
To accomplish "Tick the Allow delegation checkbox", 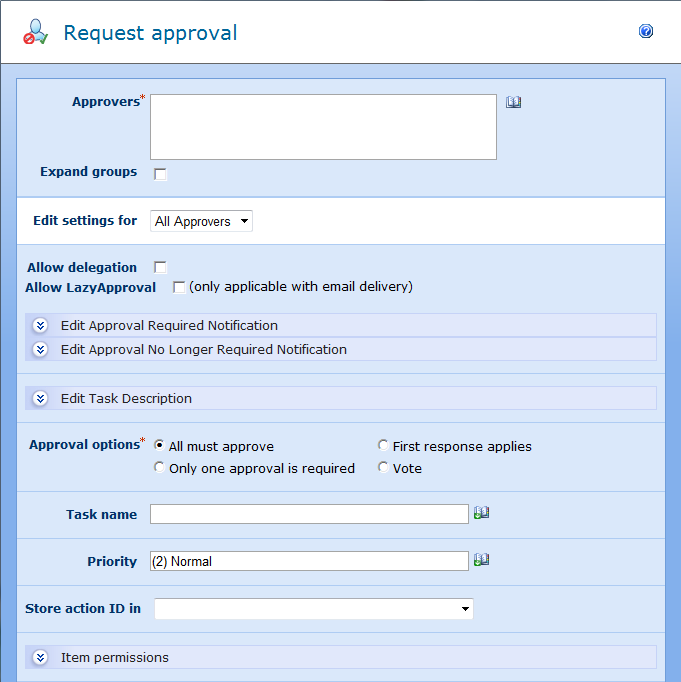I will pos(160,267).
